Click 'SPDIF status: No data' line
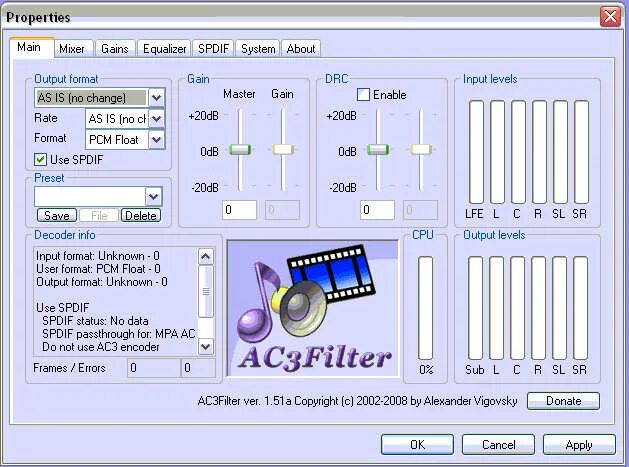629x467 pixels. [x=95, y=321]
